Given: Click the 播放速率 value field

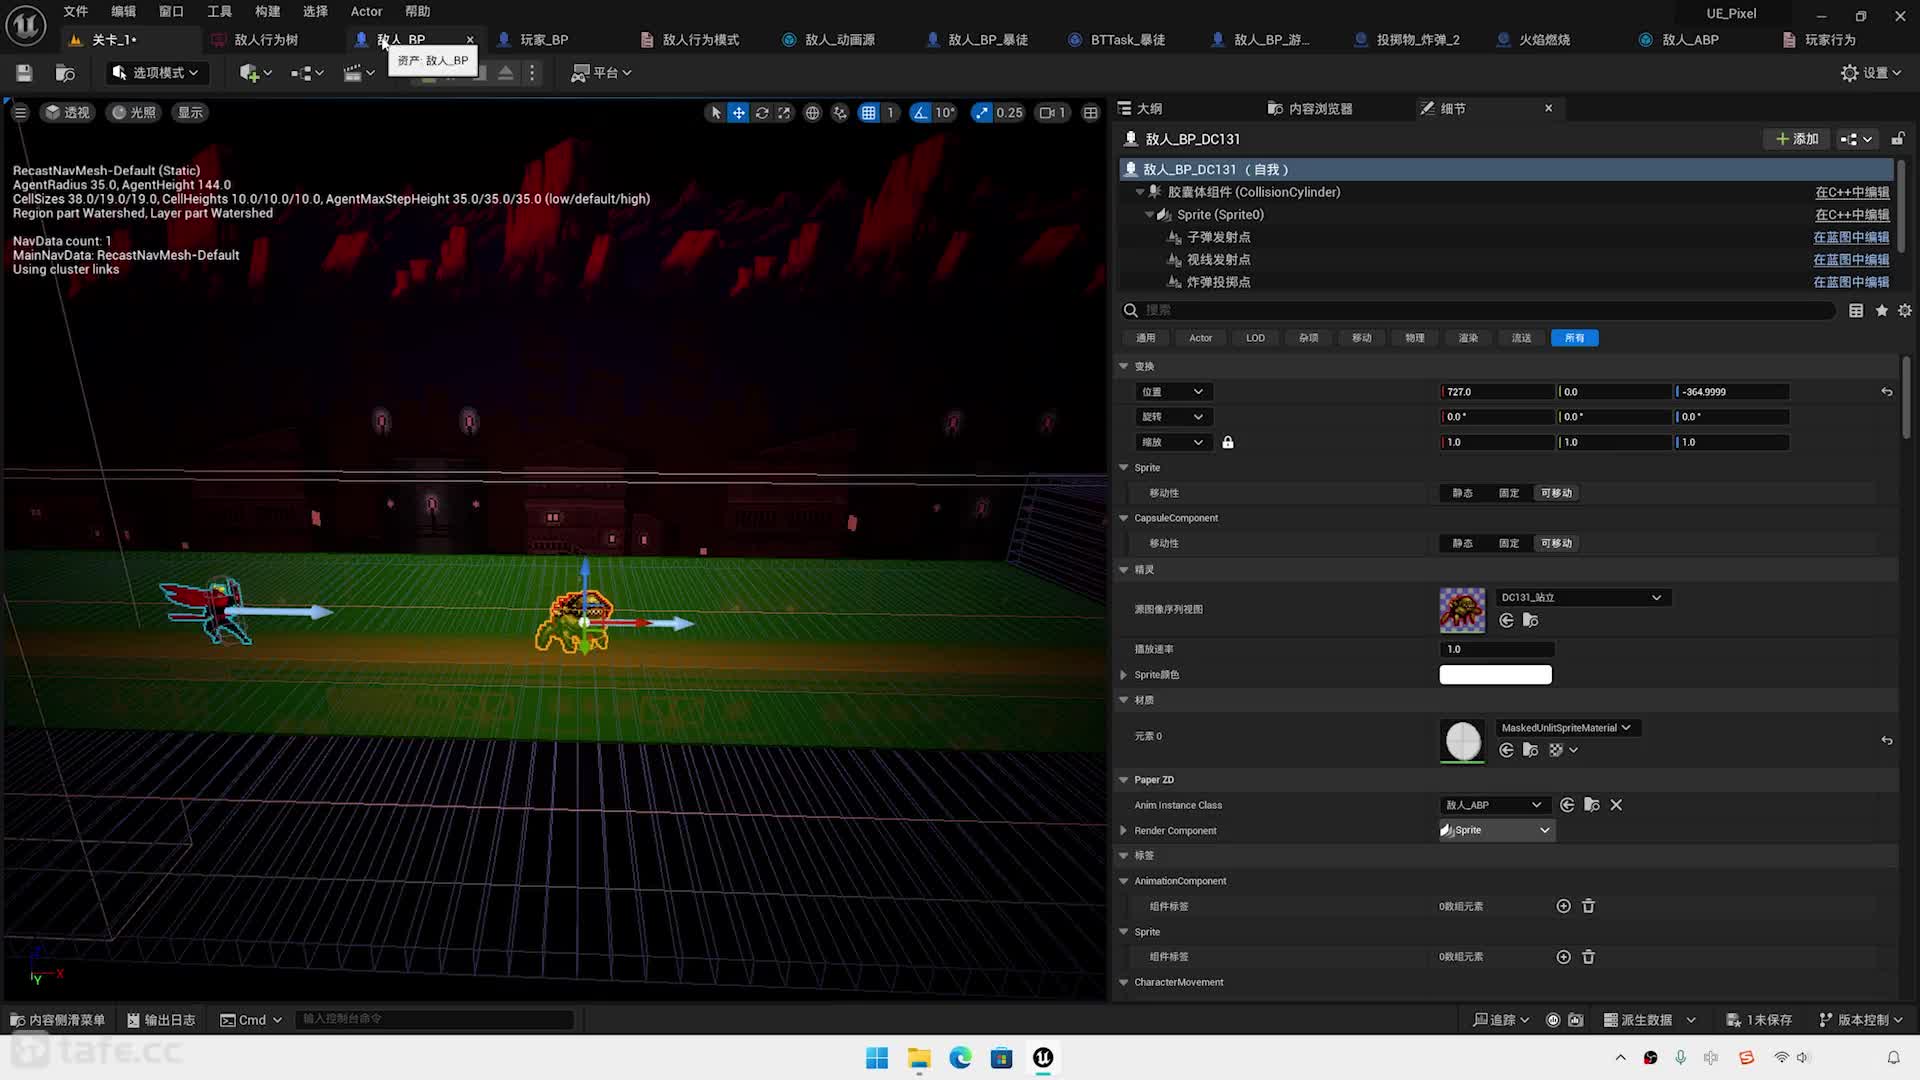Looking at the screenshot, I should [1495, 649].
